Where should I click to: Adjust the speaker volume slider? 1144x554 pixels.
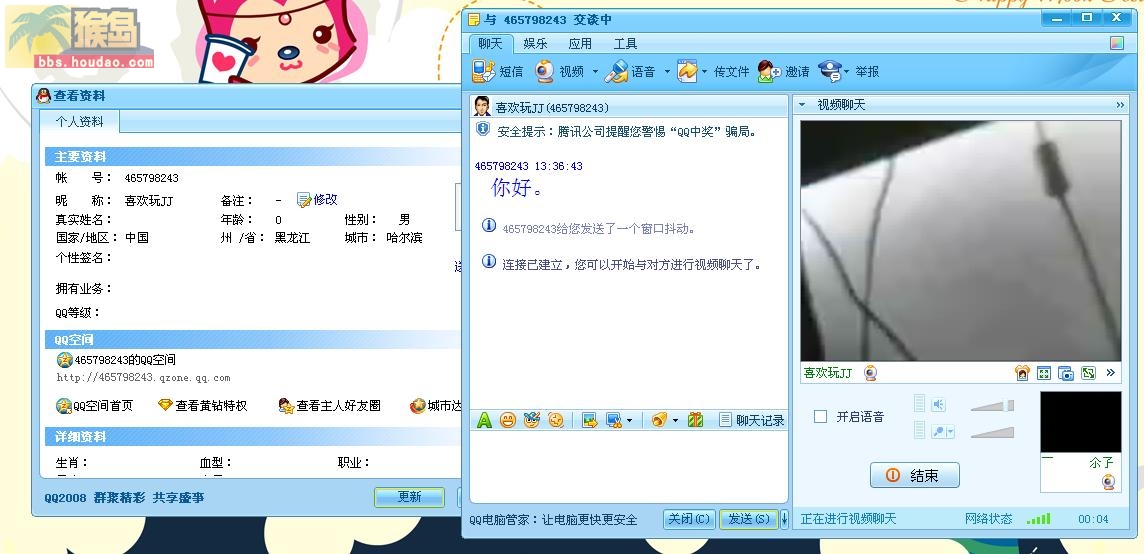(x=992, y=405)
